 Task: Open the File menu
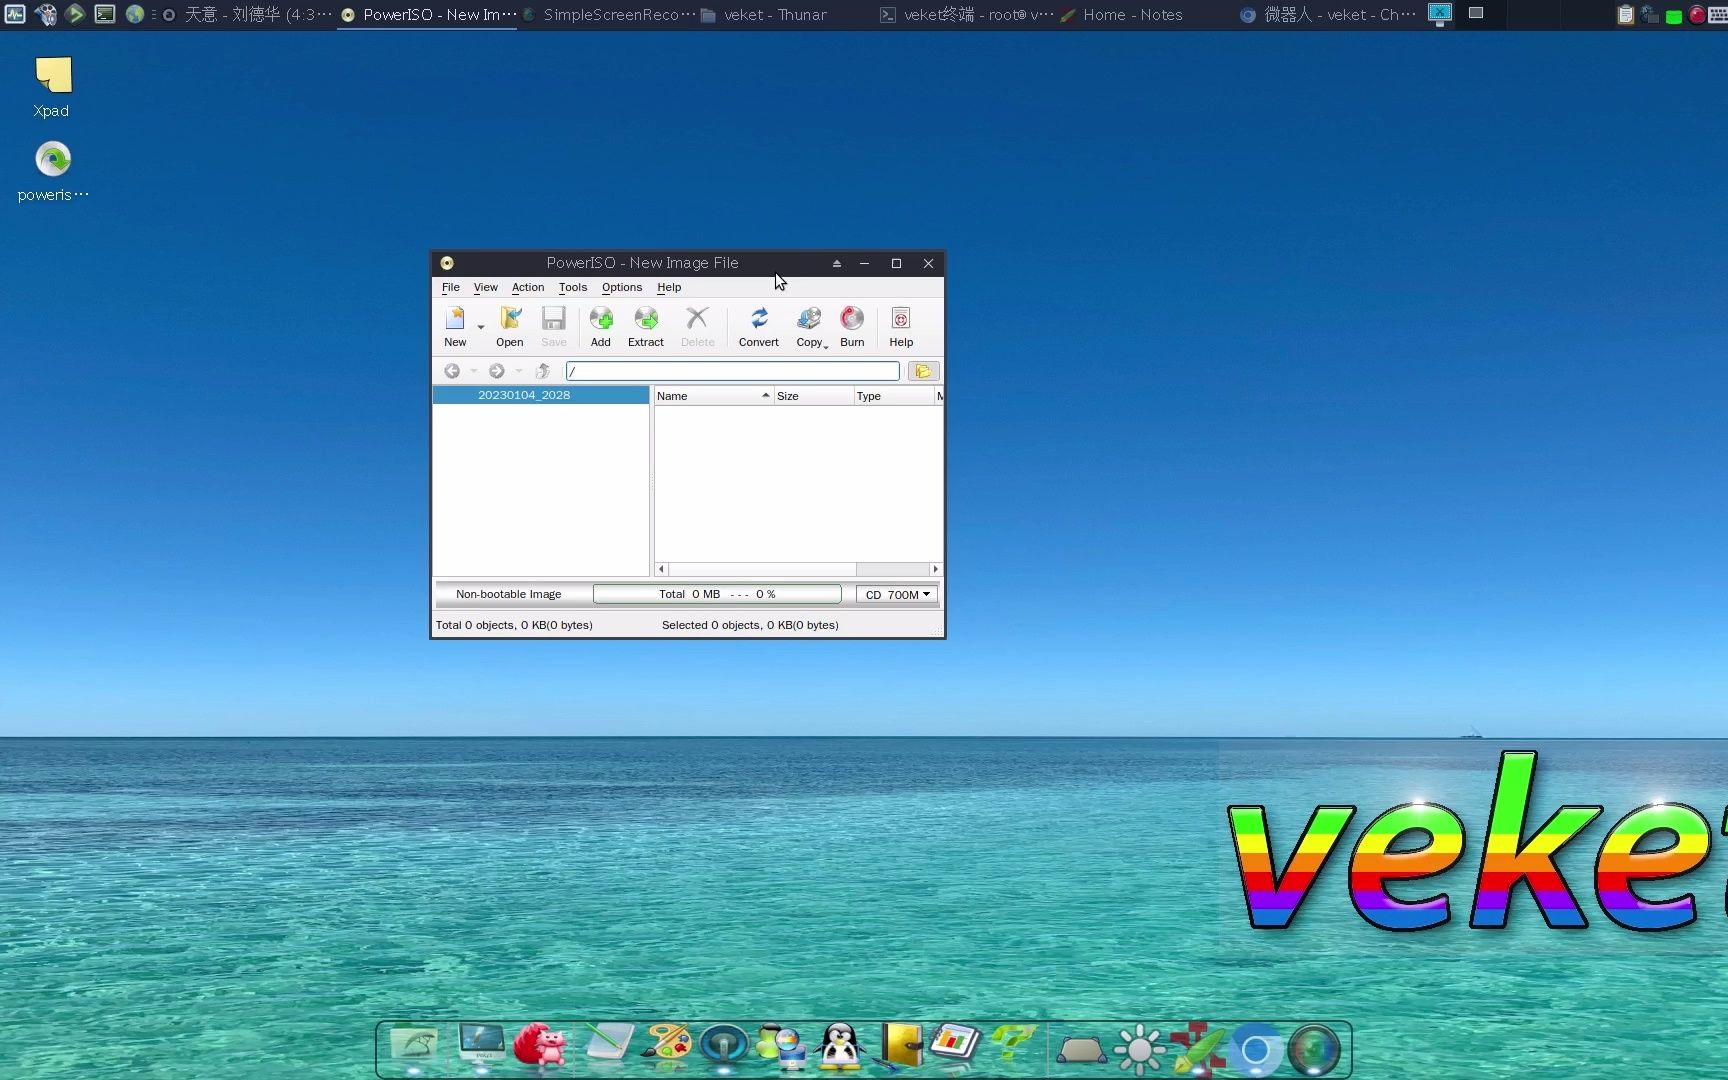tap(451, 287)
